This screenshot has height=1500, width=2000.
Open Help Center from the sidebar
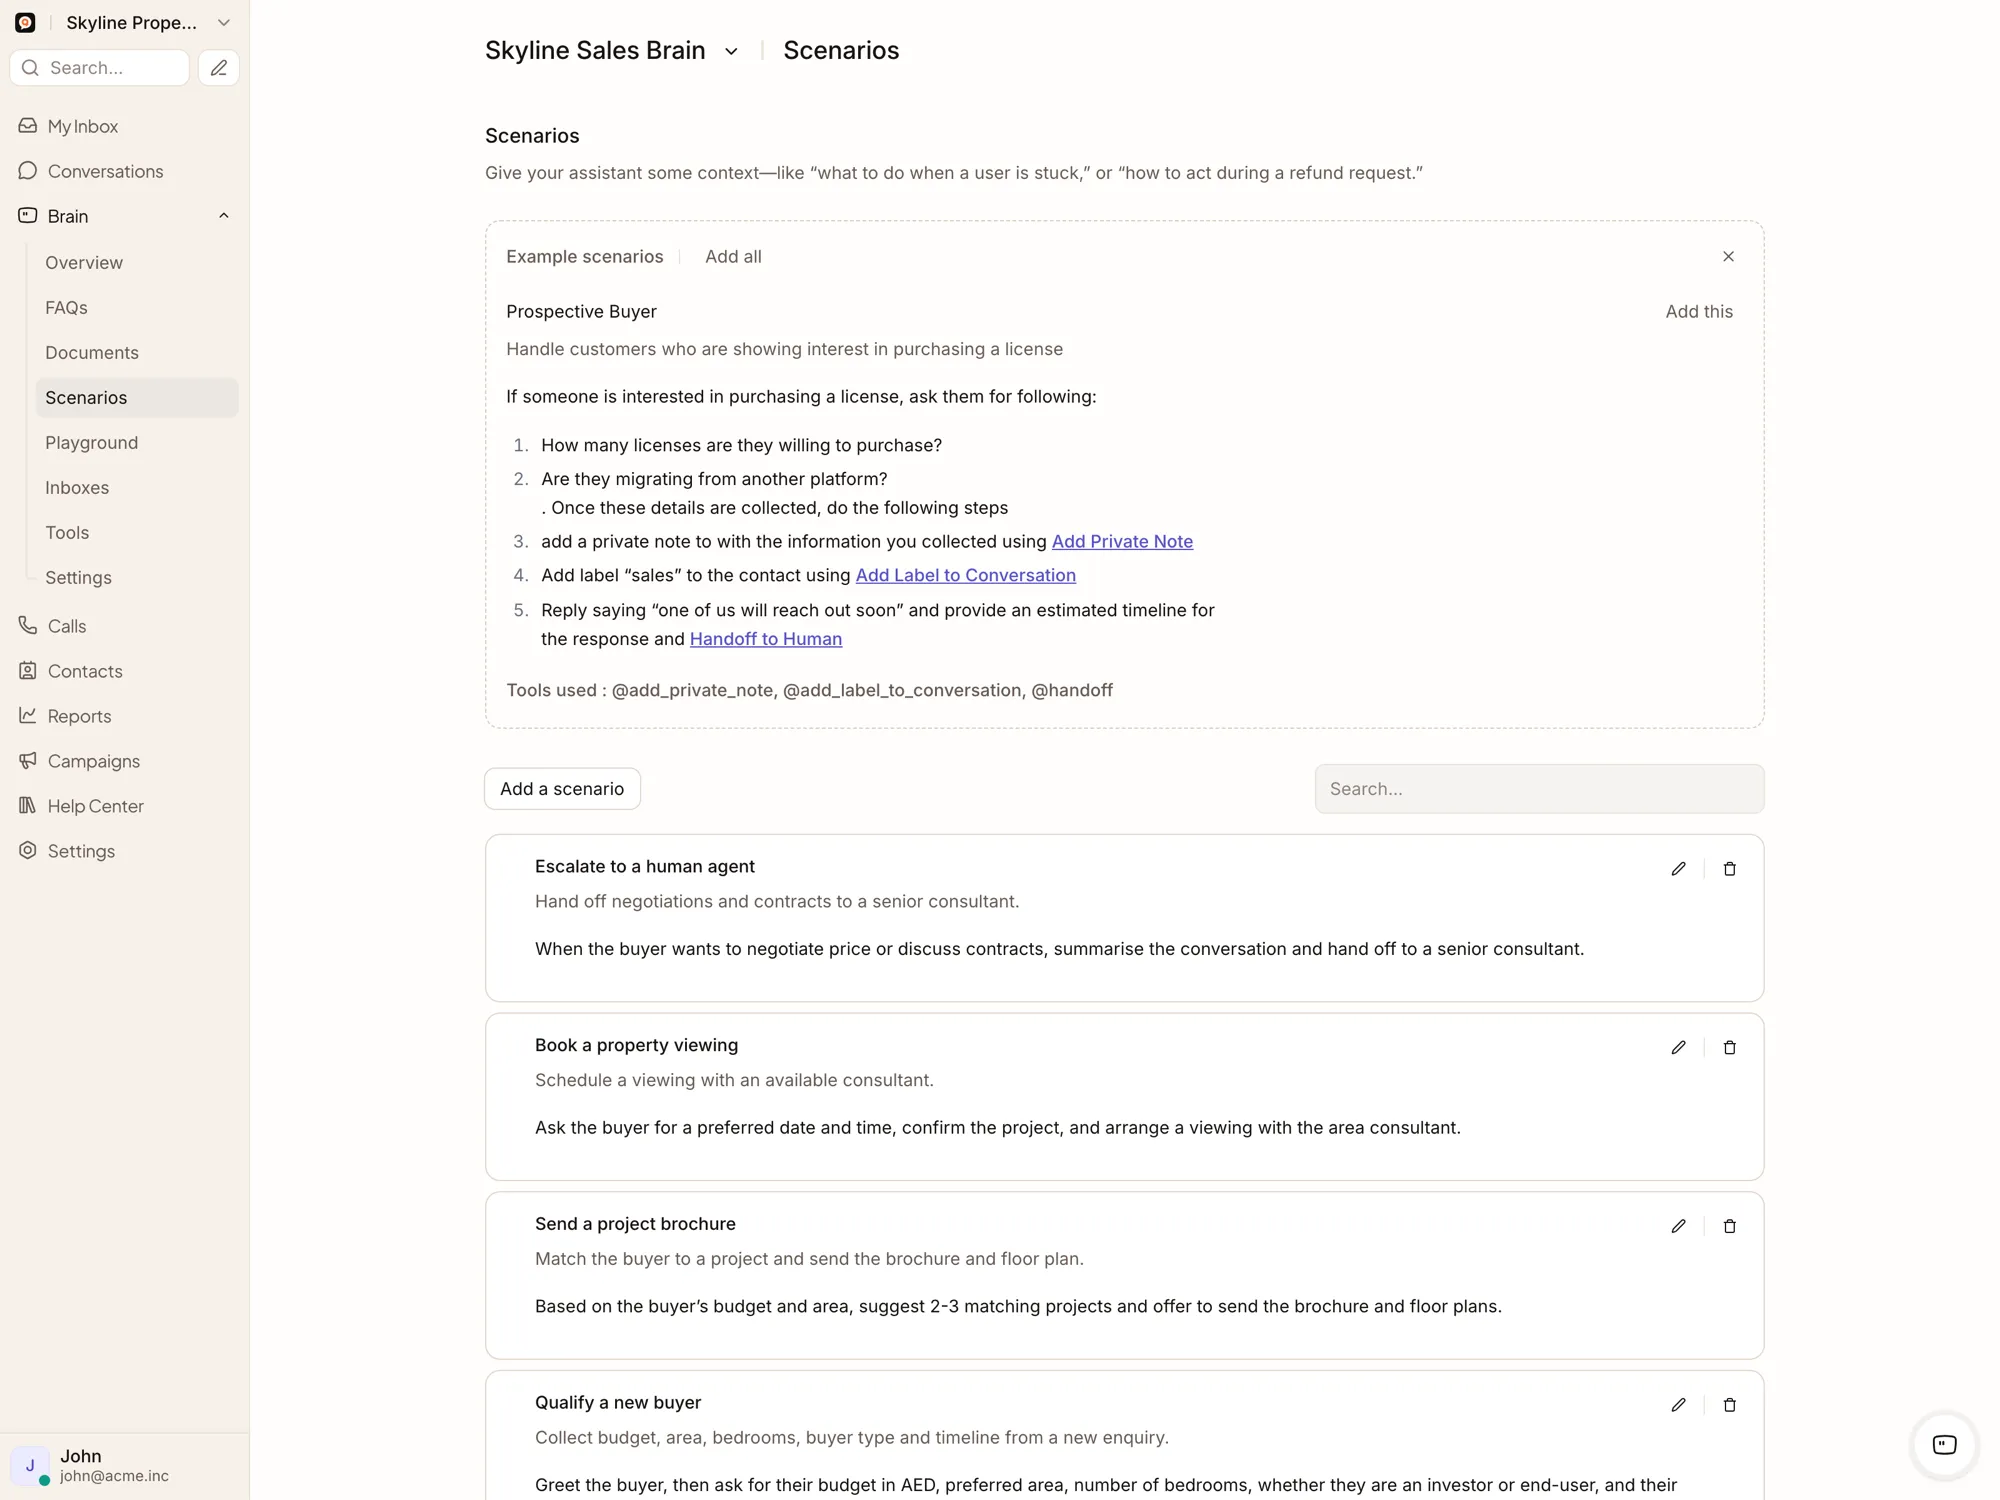pyautogui.click(x=96, y=806)
